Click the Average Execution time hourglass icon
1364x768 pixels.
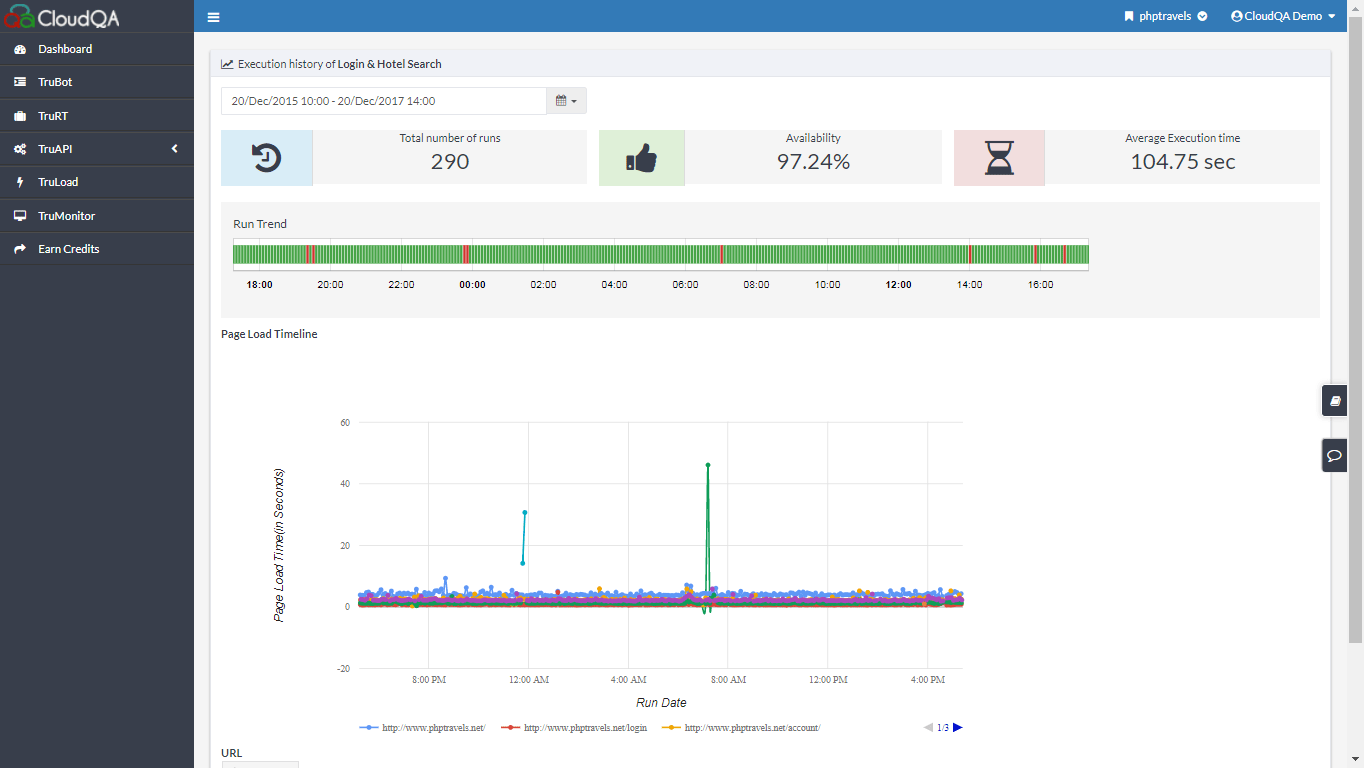pyautogui.click(x=999, y=158)
